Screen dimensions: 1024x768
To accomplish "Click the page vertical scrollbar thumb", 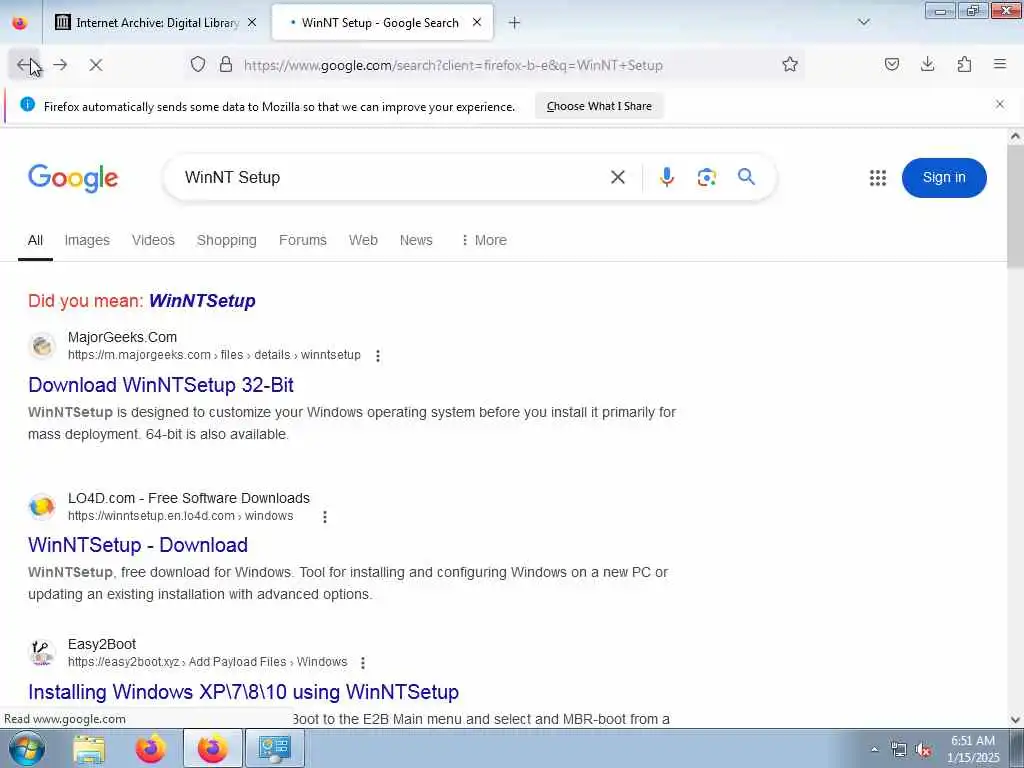I will (1016, 206).
